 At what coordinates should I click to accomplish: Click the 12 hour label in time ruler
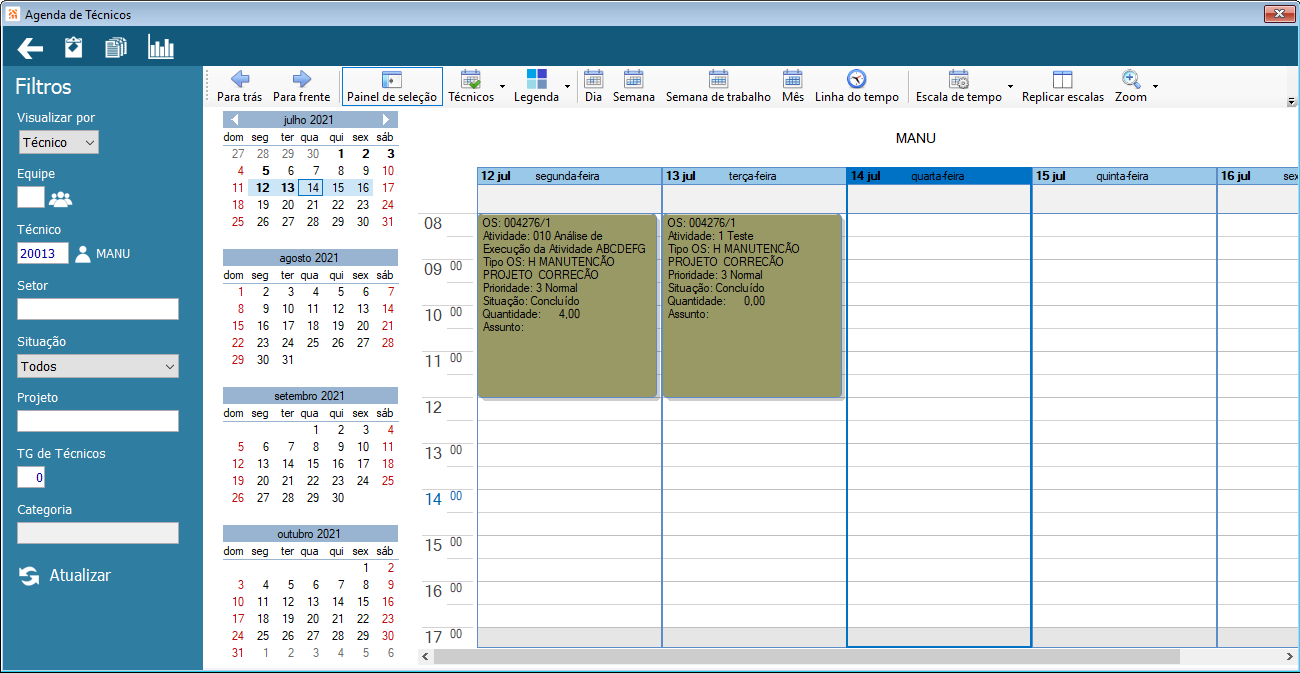coord(433,407)
